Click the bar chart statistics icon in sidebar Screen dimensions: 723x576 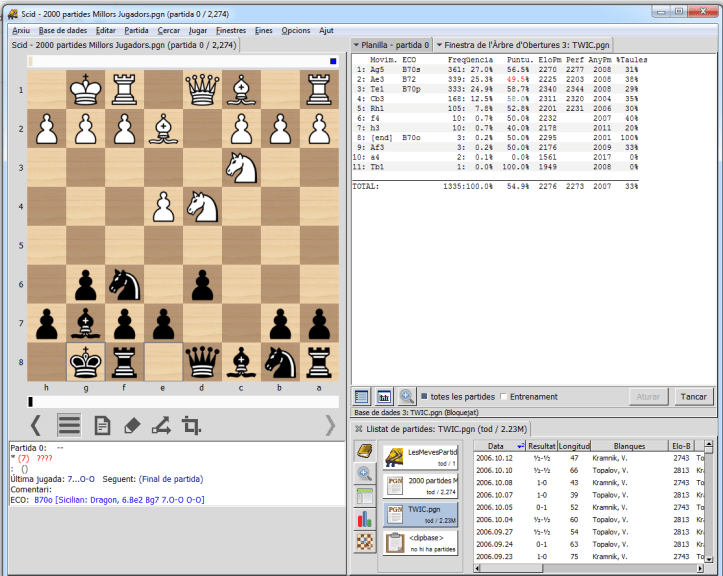pos(365,518)
